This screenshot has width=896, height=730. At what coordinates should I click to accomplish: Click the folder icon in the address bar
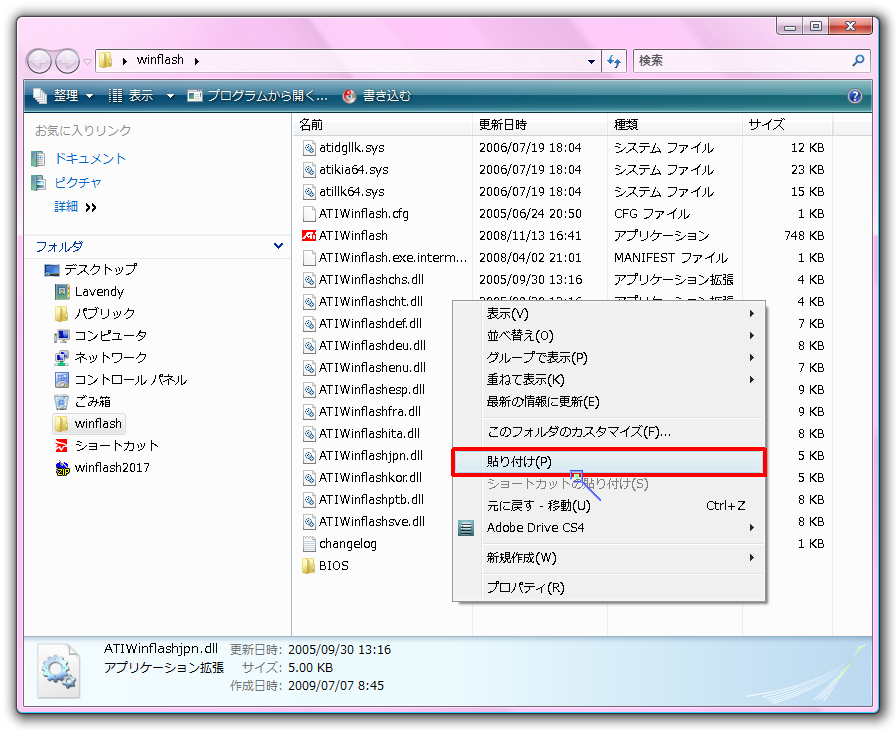[x=105, y=60]
